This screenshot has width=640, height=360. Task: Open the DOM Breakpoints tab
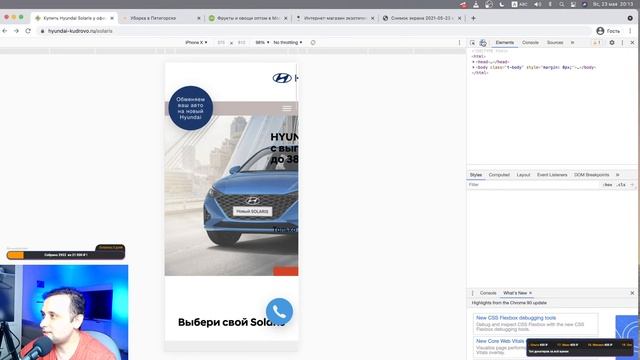(x=591, y=175)
